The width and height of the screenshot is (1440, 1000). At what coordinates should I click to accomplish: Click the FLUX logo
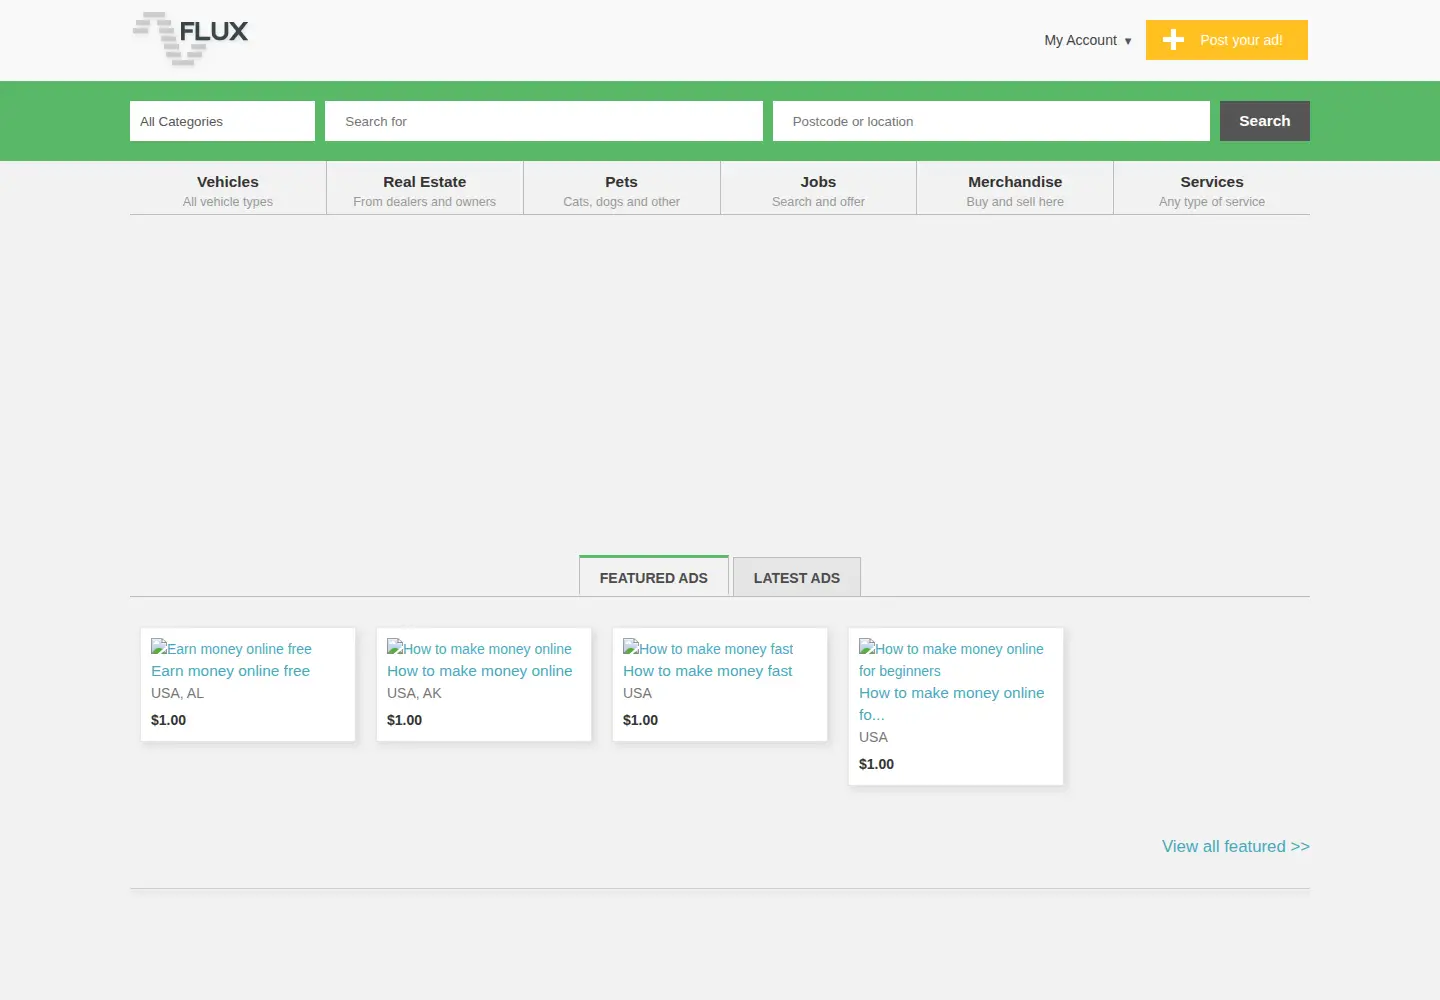[x=190, y=39]
